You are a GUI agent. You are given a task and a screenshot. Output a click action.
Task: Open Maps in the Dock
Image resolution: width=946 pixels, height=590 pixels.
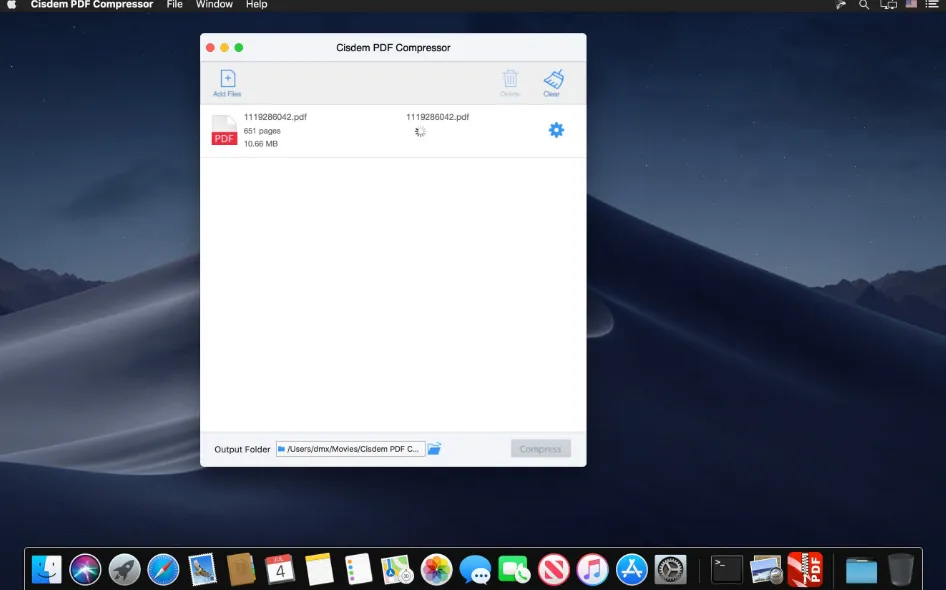pyautogui.click(x=397, y=569)
